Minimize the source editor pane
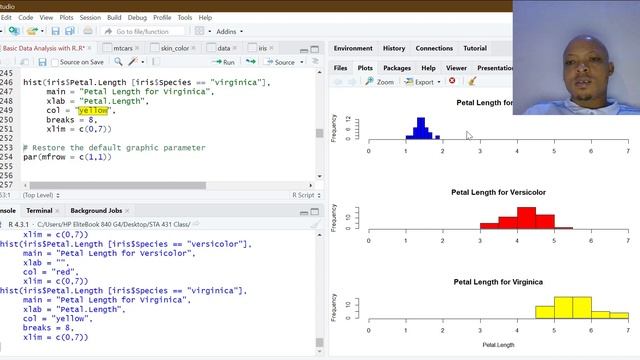Image resolution: width=640 pixels, height=360 pixels. click(304, 50)
